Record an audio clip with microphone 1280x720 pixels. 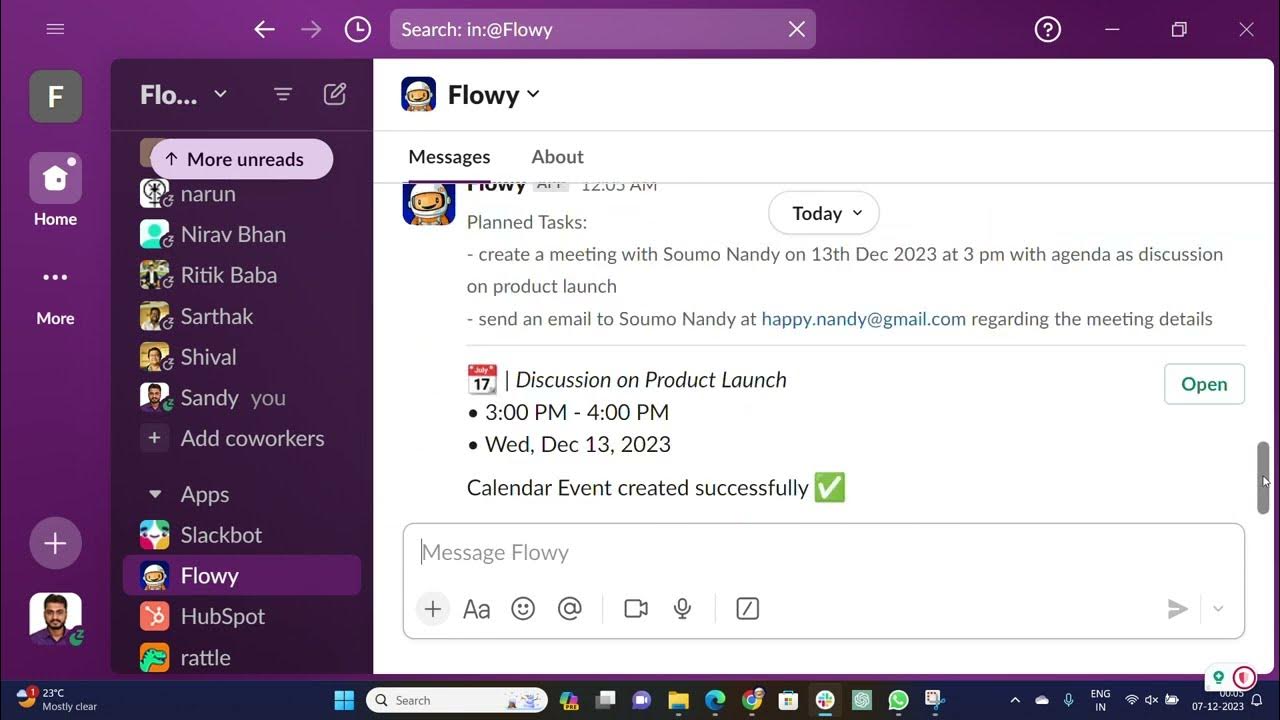(x=683, y=608)
